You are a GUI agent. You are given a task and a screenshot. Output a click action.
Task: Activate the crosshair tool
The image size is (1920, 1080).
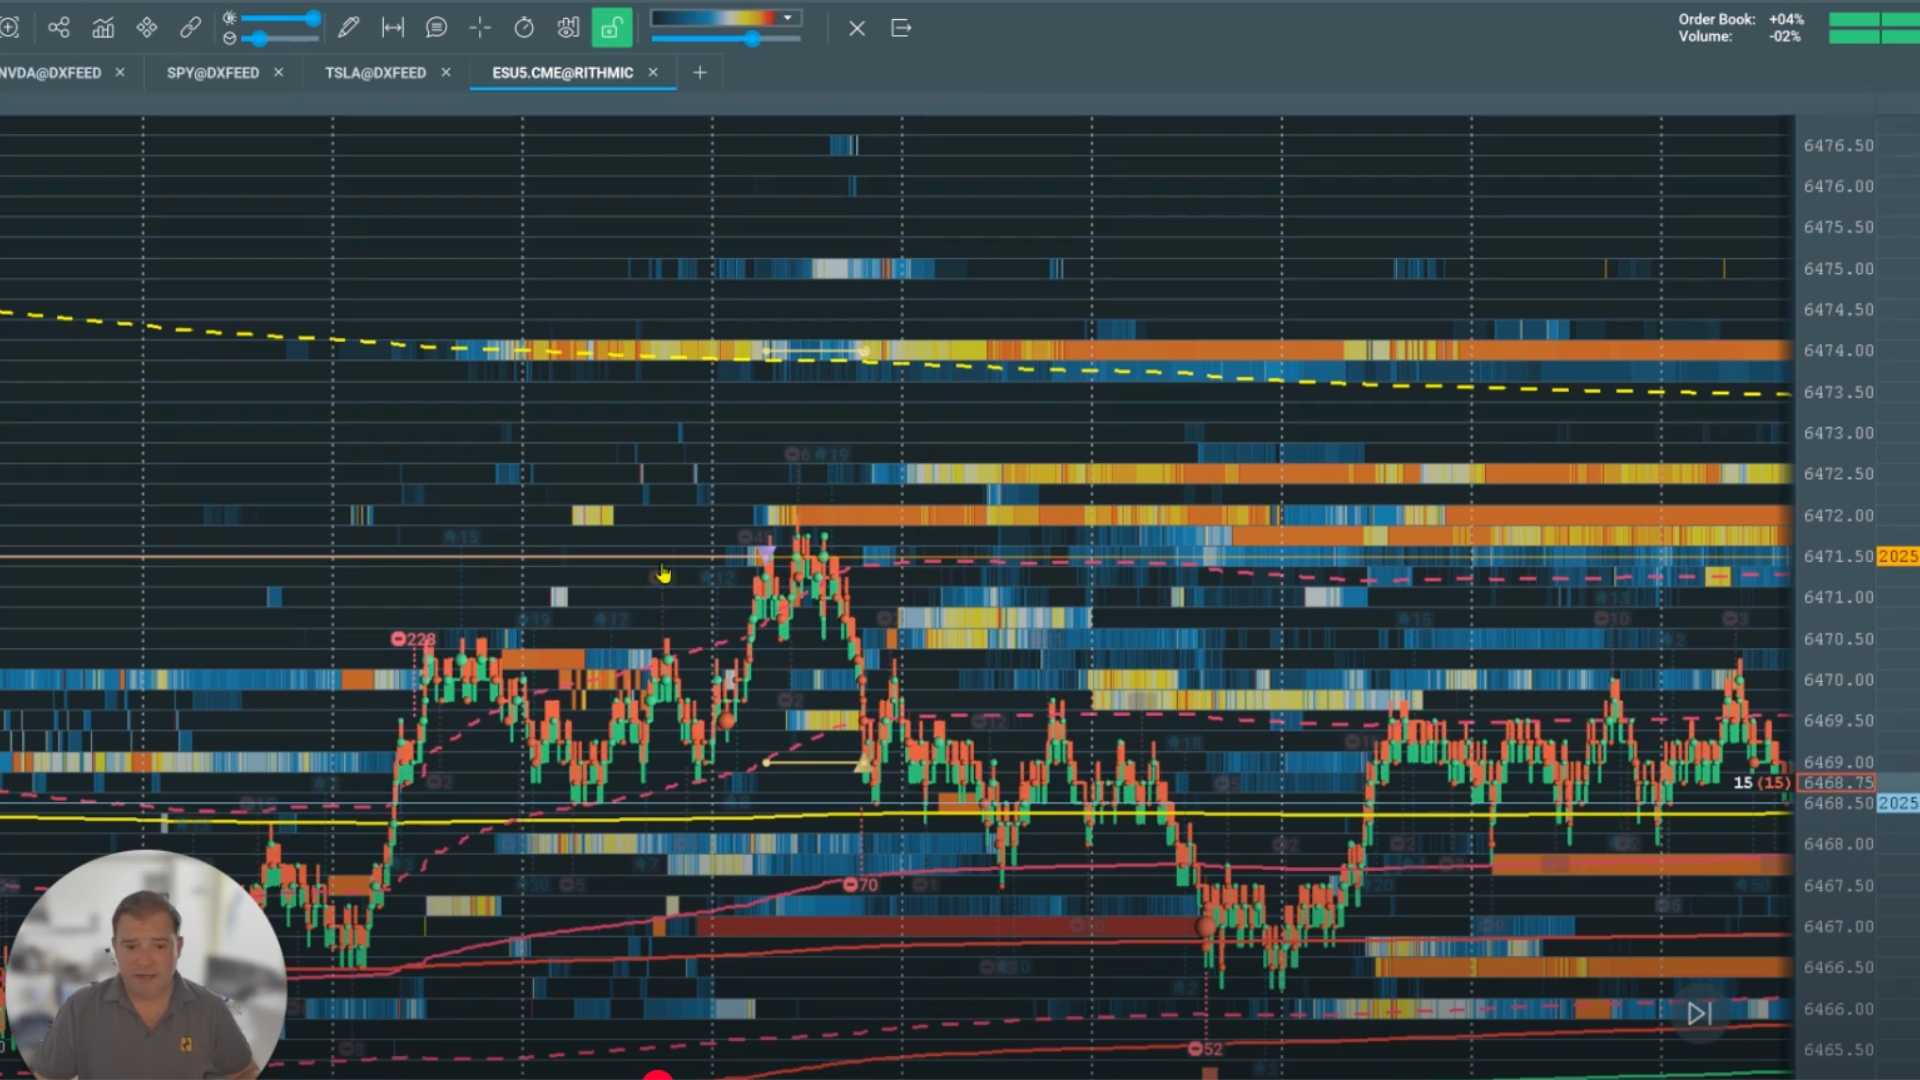pyautogui.click(x=480, y=28)
